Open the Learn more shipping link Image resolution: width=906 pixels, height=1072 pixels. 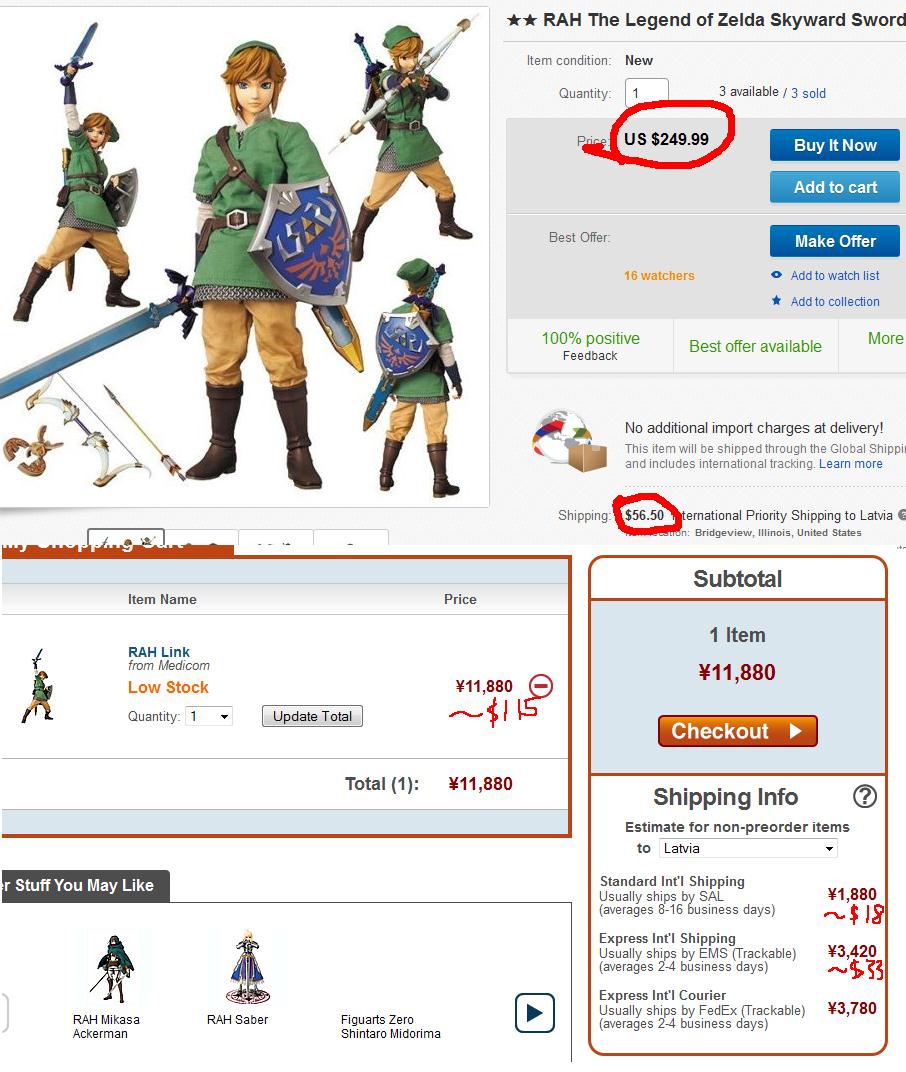coord(851,464)
